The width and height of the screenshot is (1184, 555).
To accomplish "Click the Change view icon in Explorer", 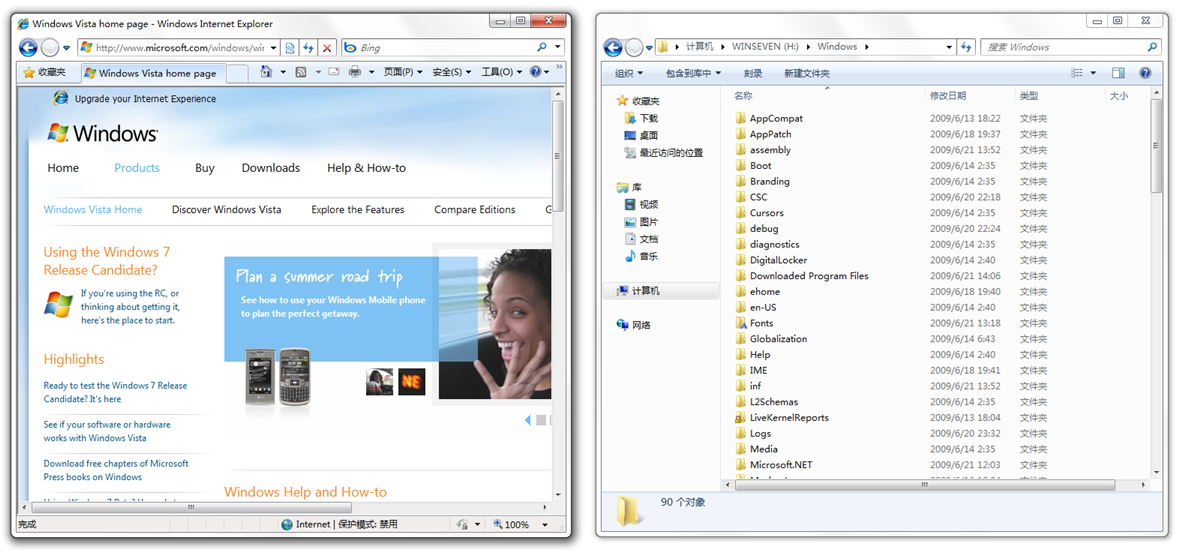I will 1078,73.
